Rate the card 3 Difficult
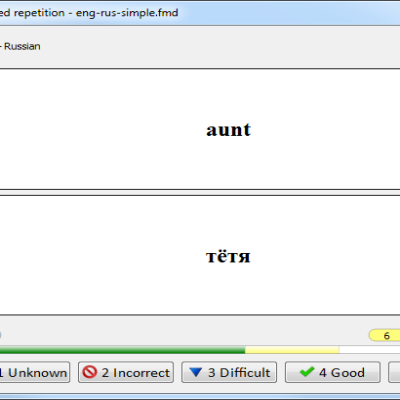The width and height of the screenshot is (400, 400). (x=229, y=372)
